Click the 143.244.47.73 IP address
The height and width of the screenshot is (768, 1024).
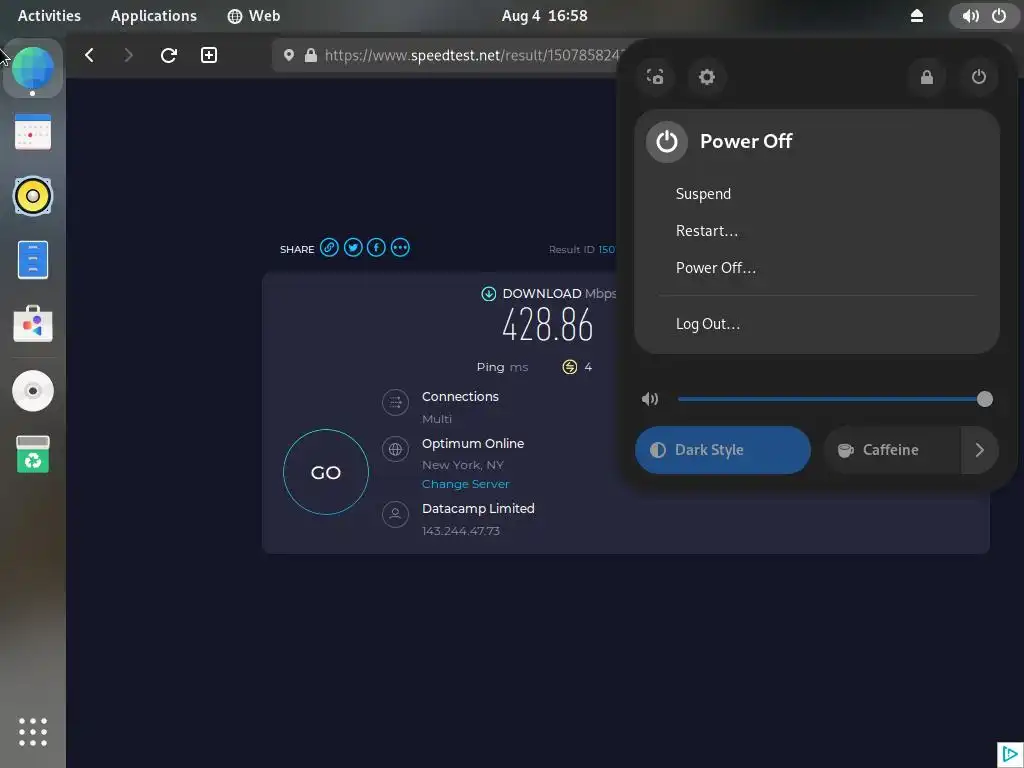point(460,531)
